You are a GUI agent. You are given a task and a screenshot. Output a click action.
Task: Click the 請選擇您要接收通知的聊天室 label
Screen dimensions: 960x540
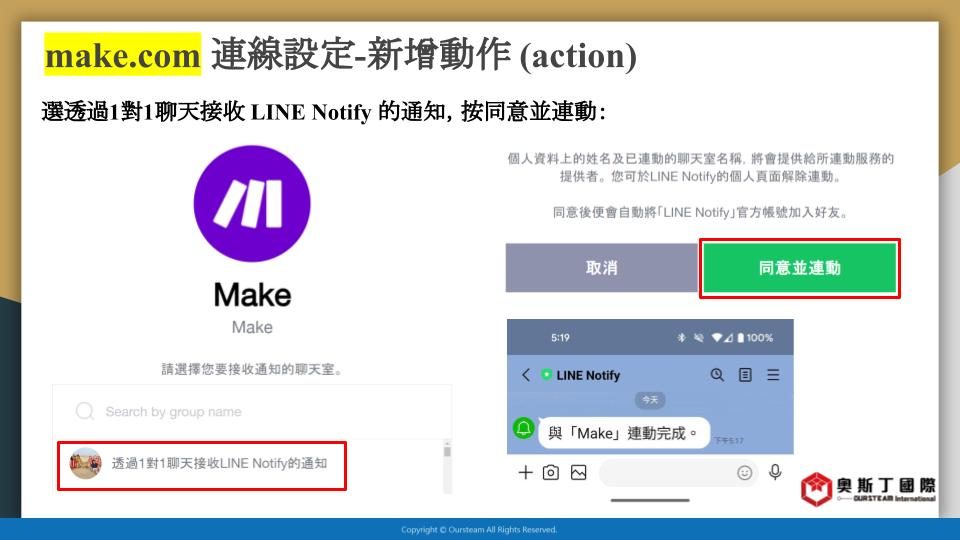252,369
